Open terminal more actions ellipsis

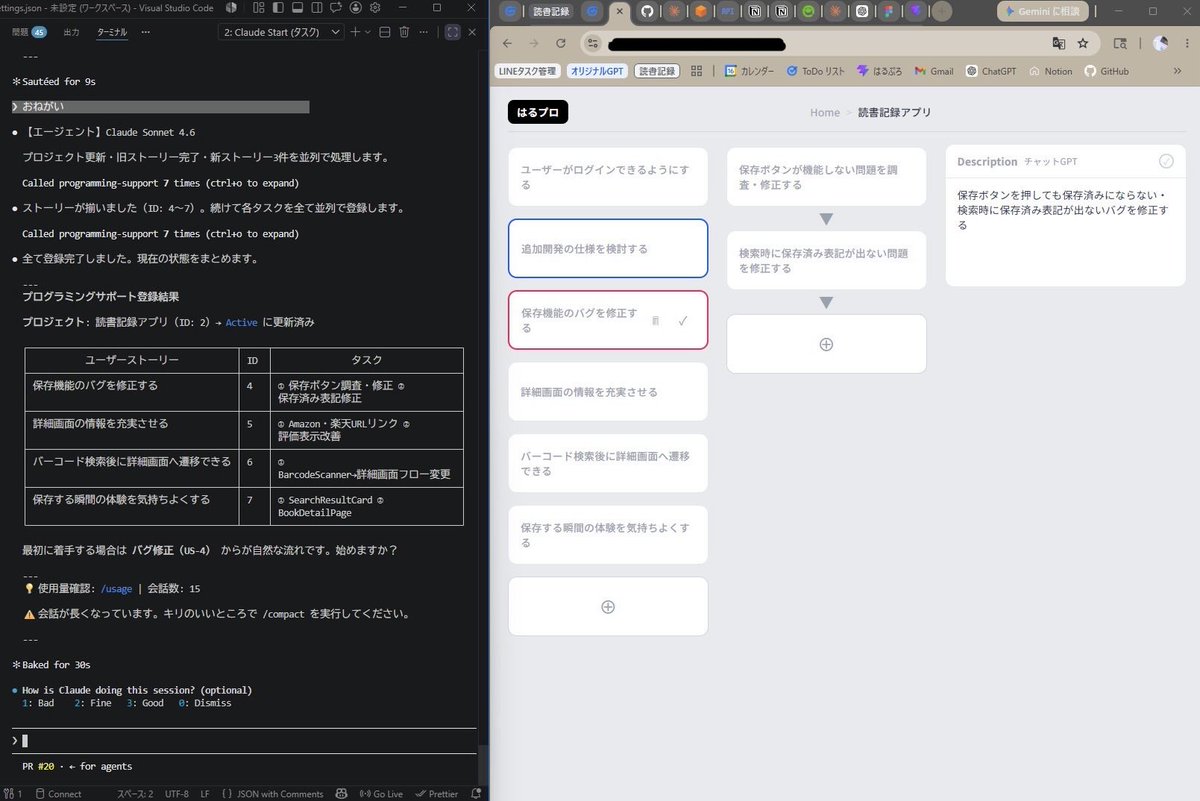[424, 32]
